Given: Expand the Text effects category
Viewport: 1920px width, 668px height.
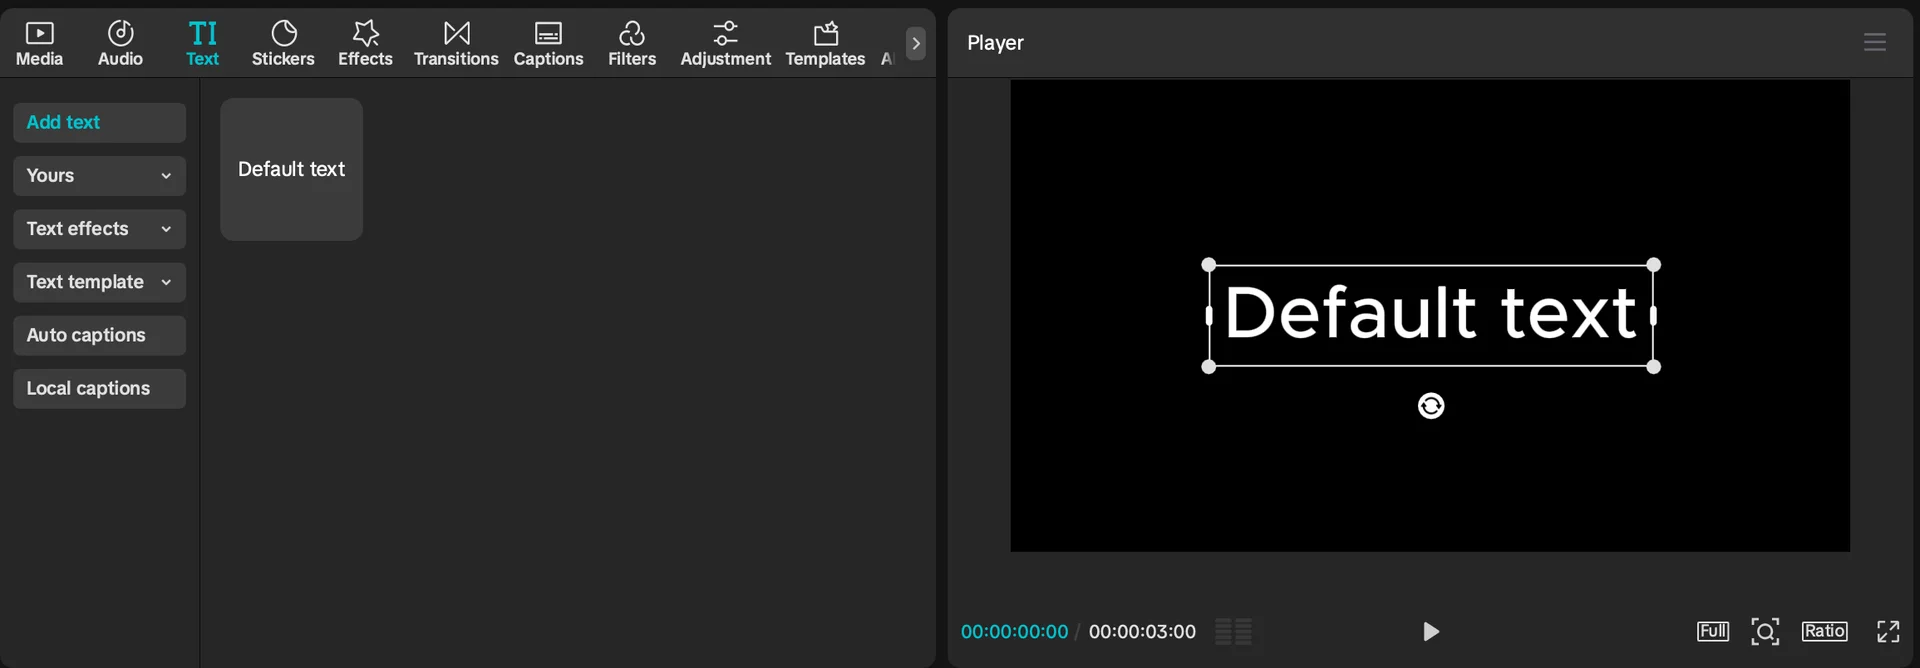Looking at the screenshot, I should pyautogui.click(x=100, y=229).
